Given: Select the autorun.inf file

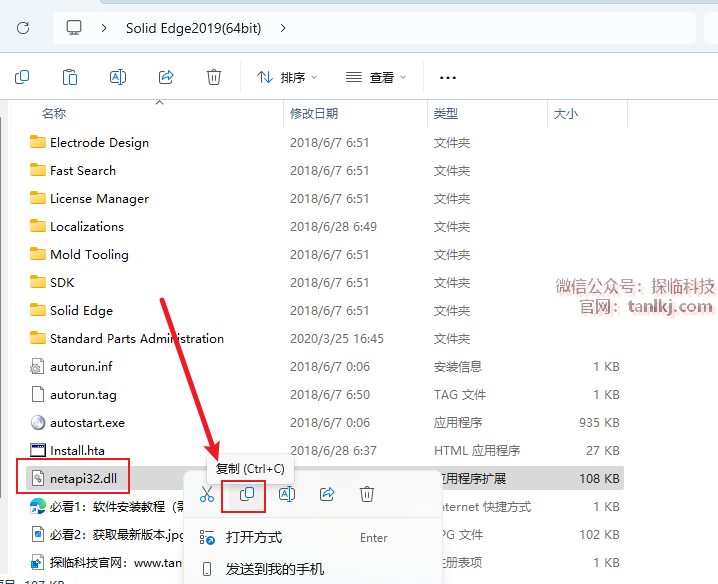Looking at the screenshot, I should pos(81,366).
